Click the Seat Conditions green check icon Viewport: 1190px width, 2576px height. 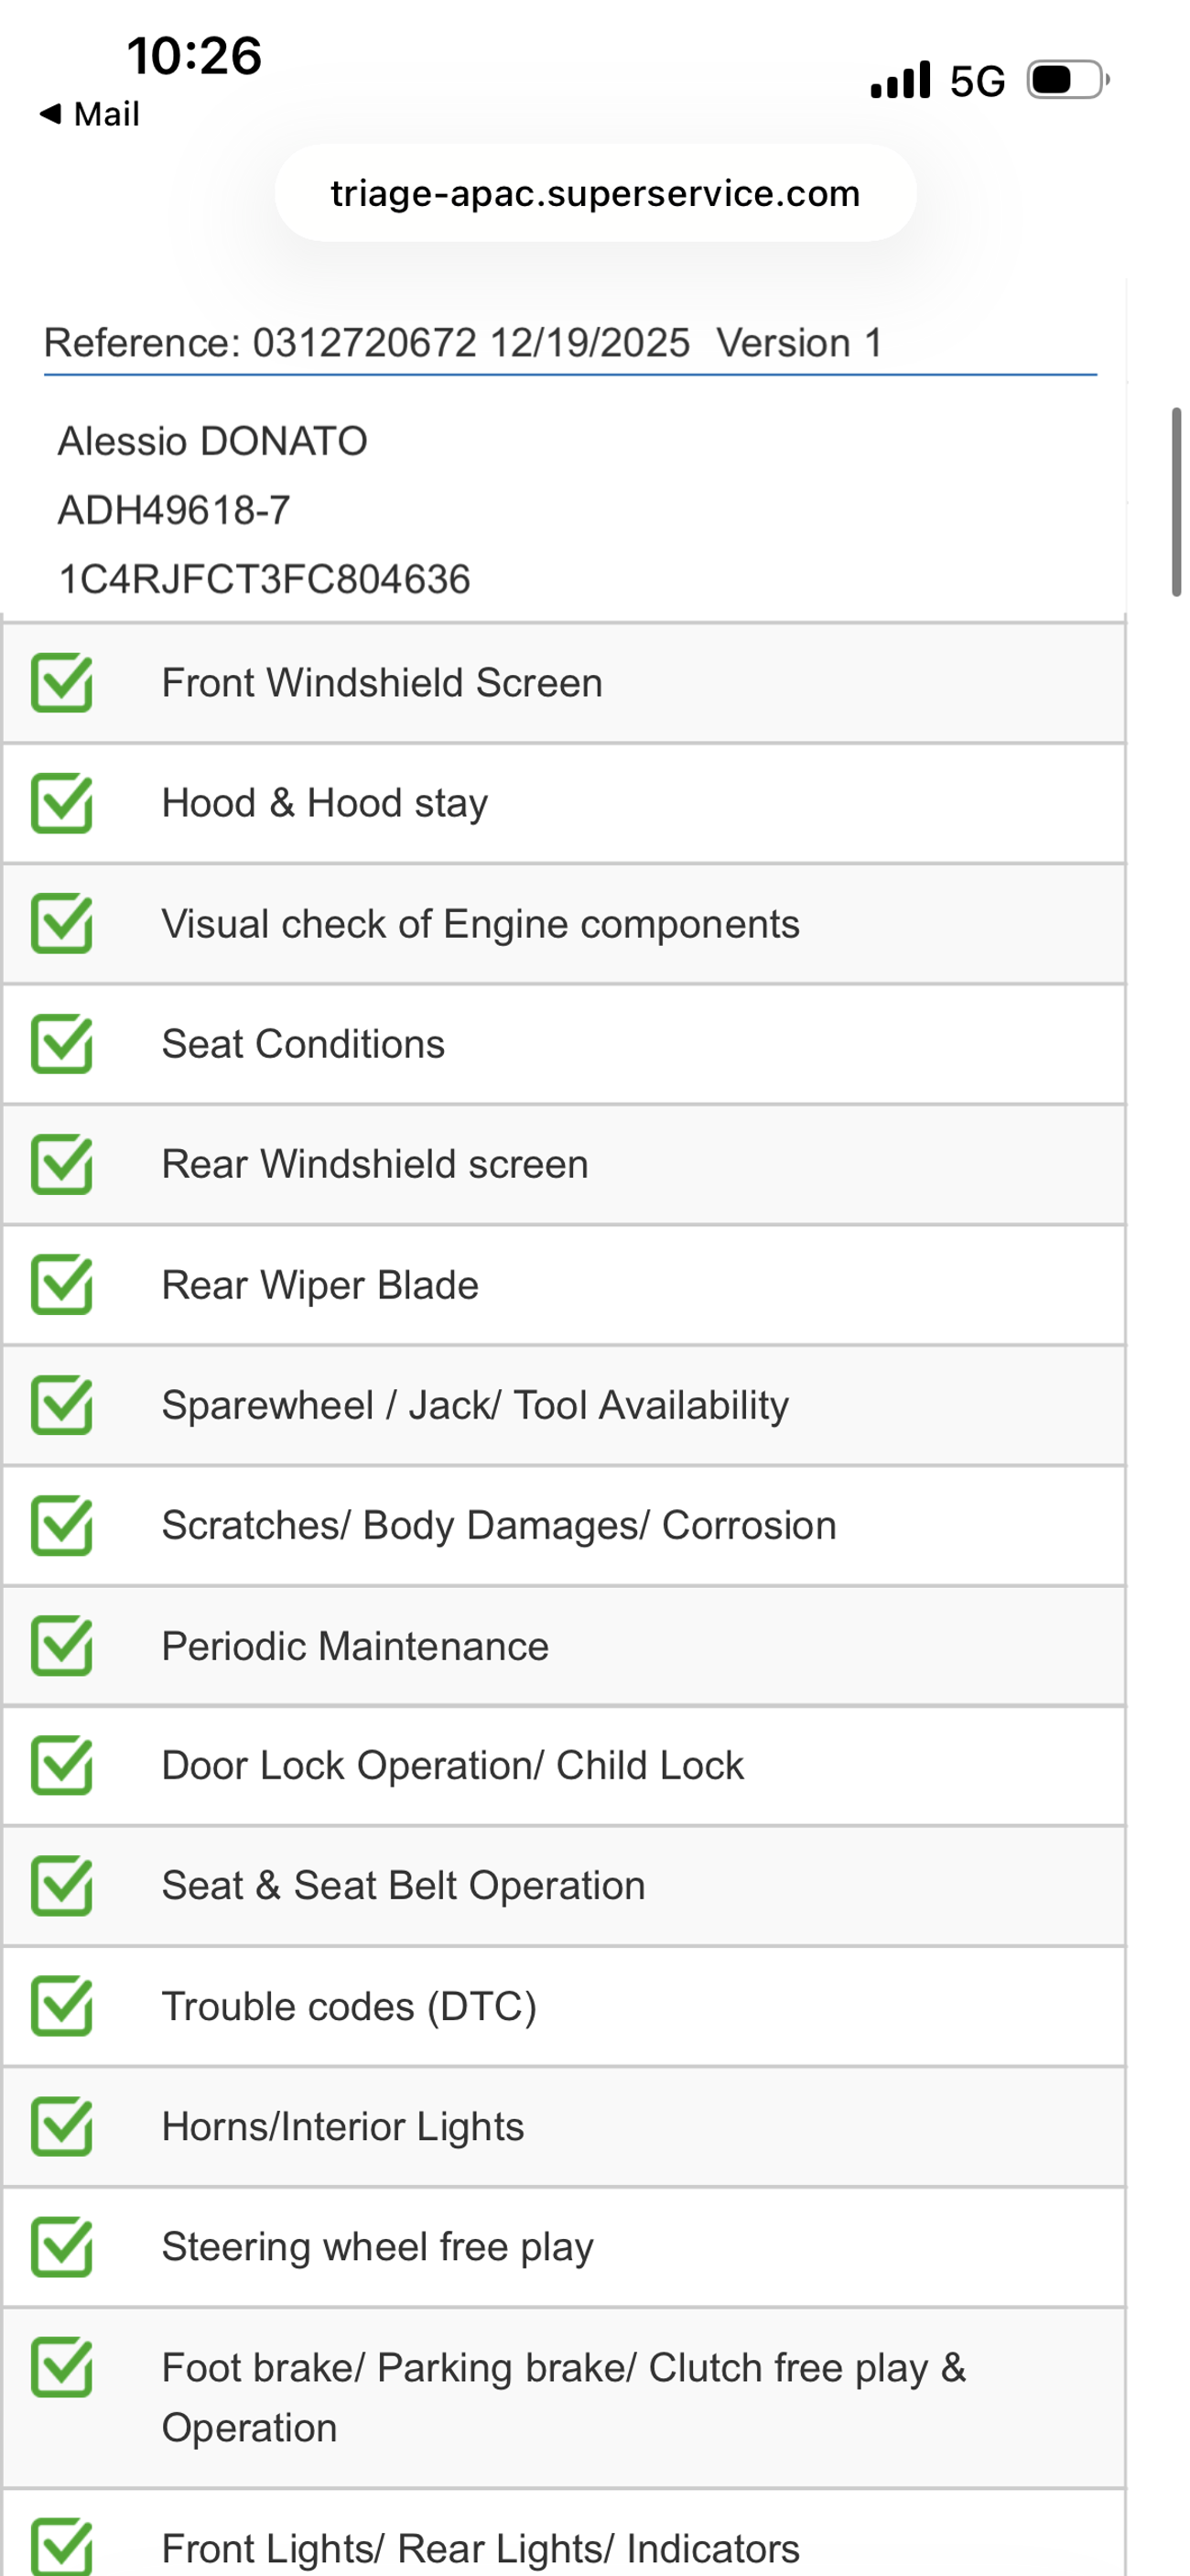click(62, 1044)
